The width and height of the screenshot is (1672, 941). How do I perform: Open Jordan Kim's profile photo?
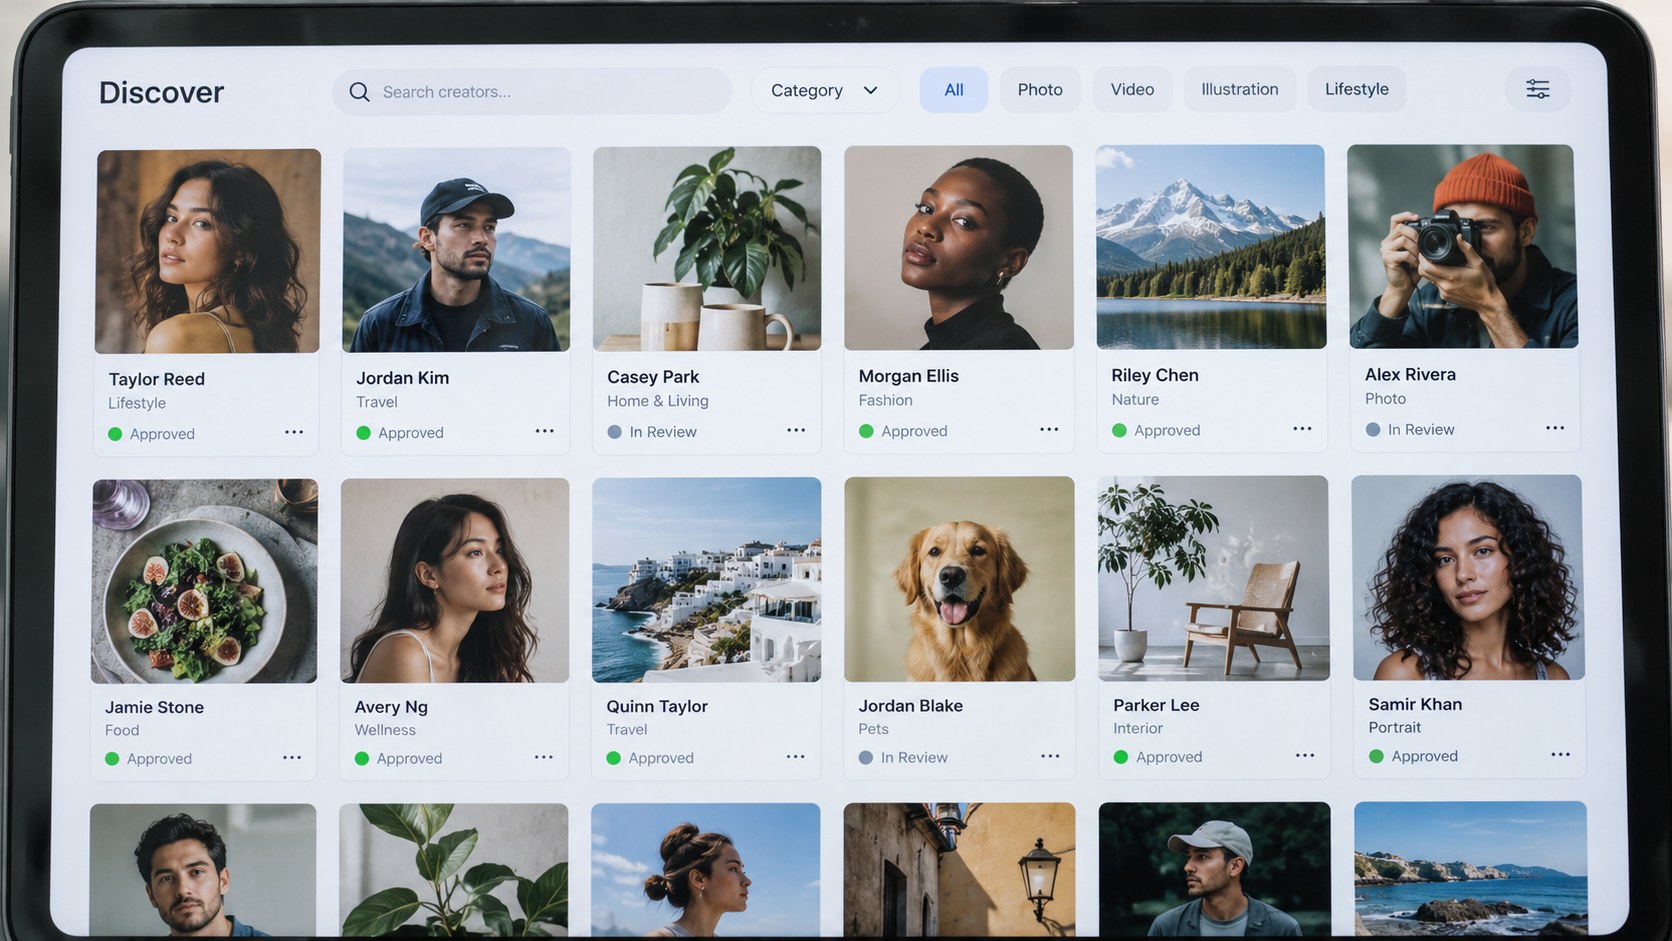click(456, 250)
